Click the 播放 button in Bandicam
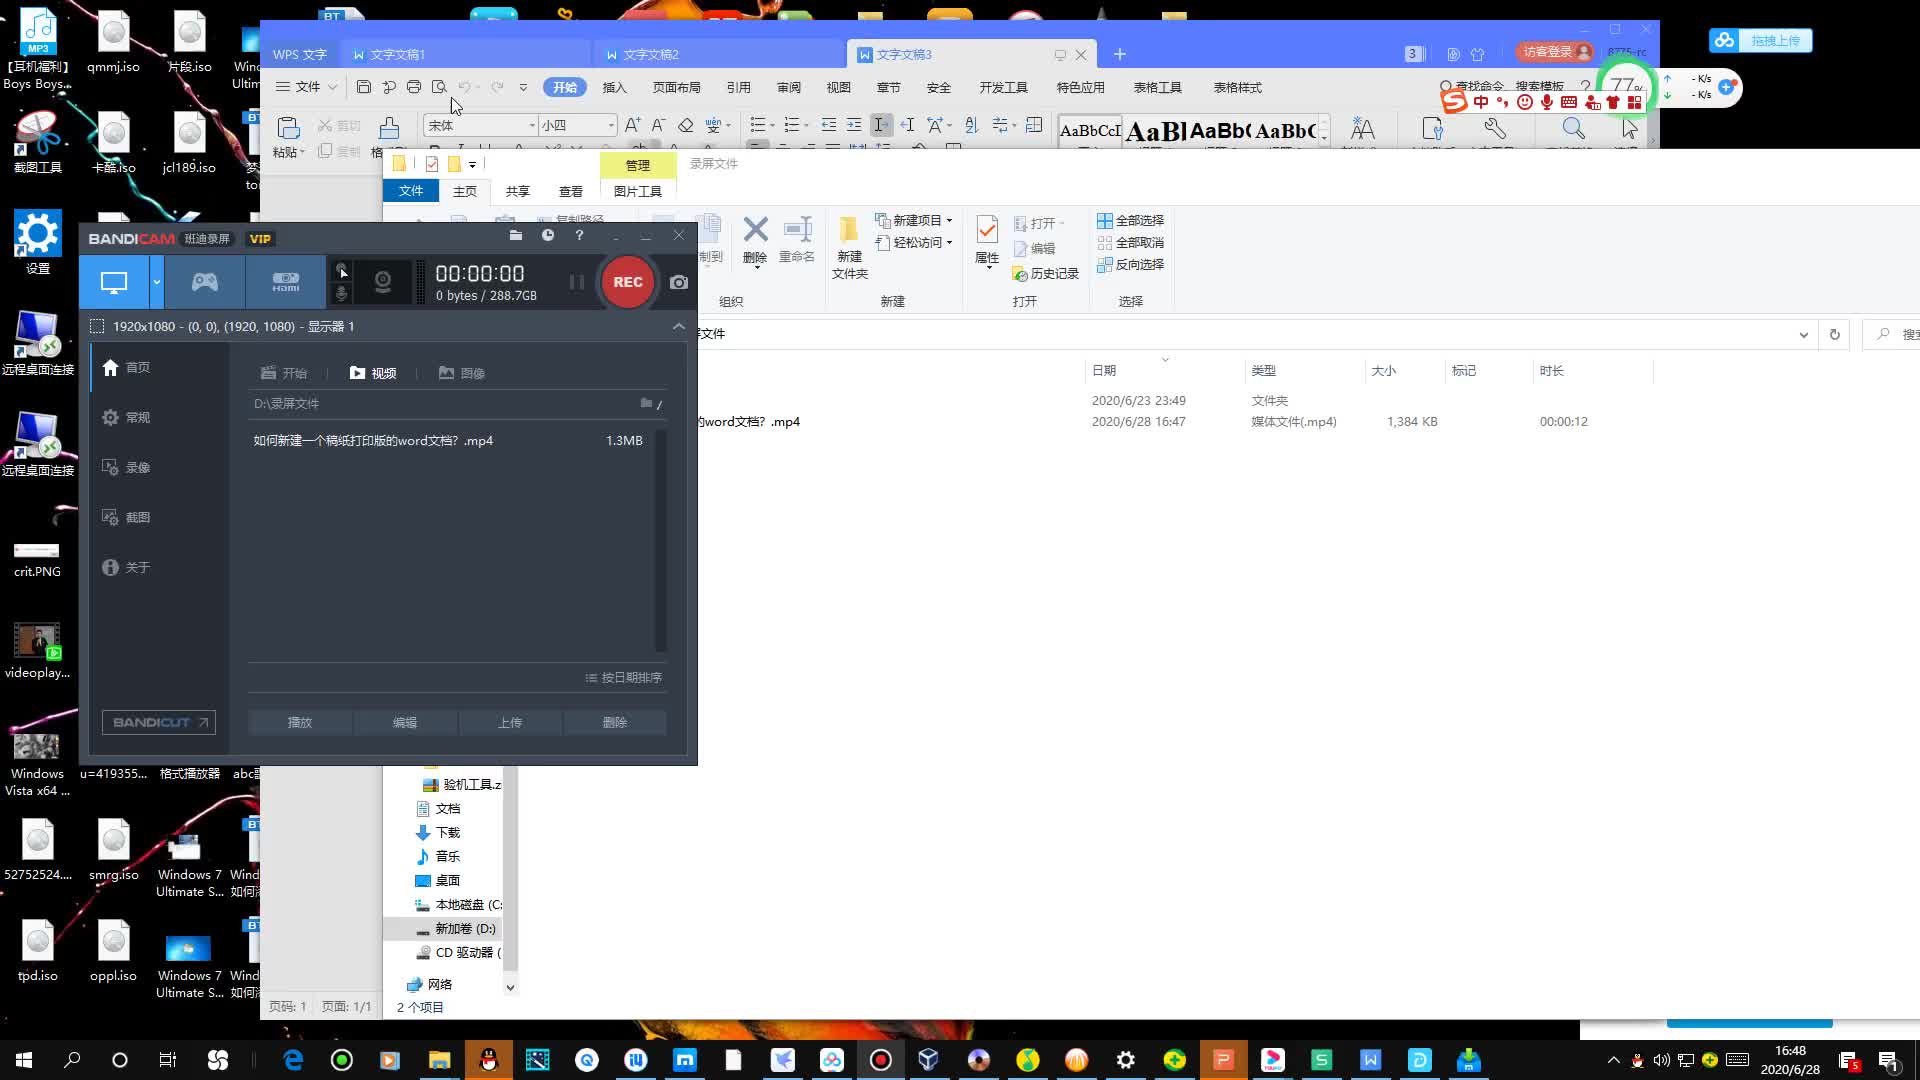This screenshot has height=1080, width=1920. pyautogui.click(x=300, y=722)
